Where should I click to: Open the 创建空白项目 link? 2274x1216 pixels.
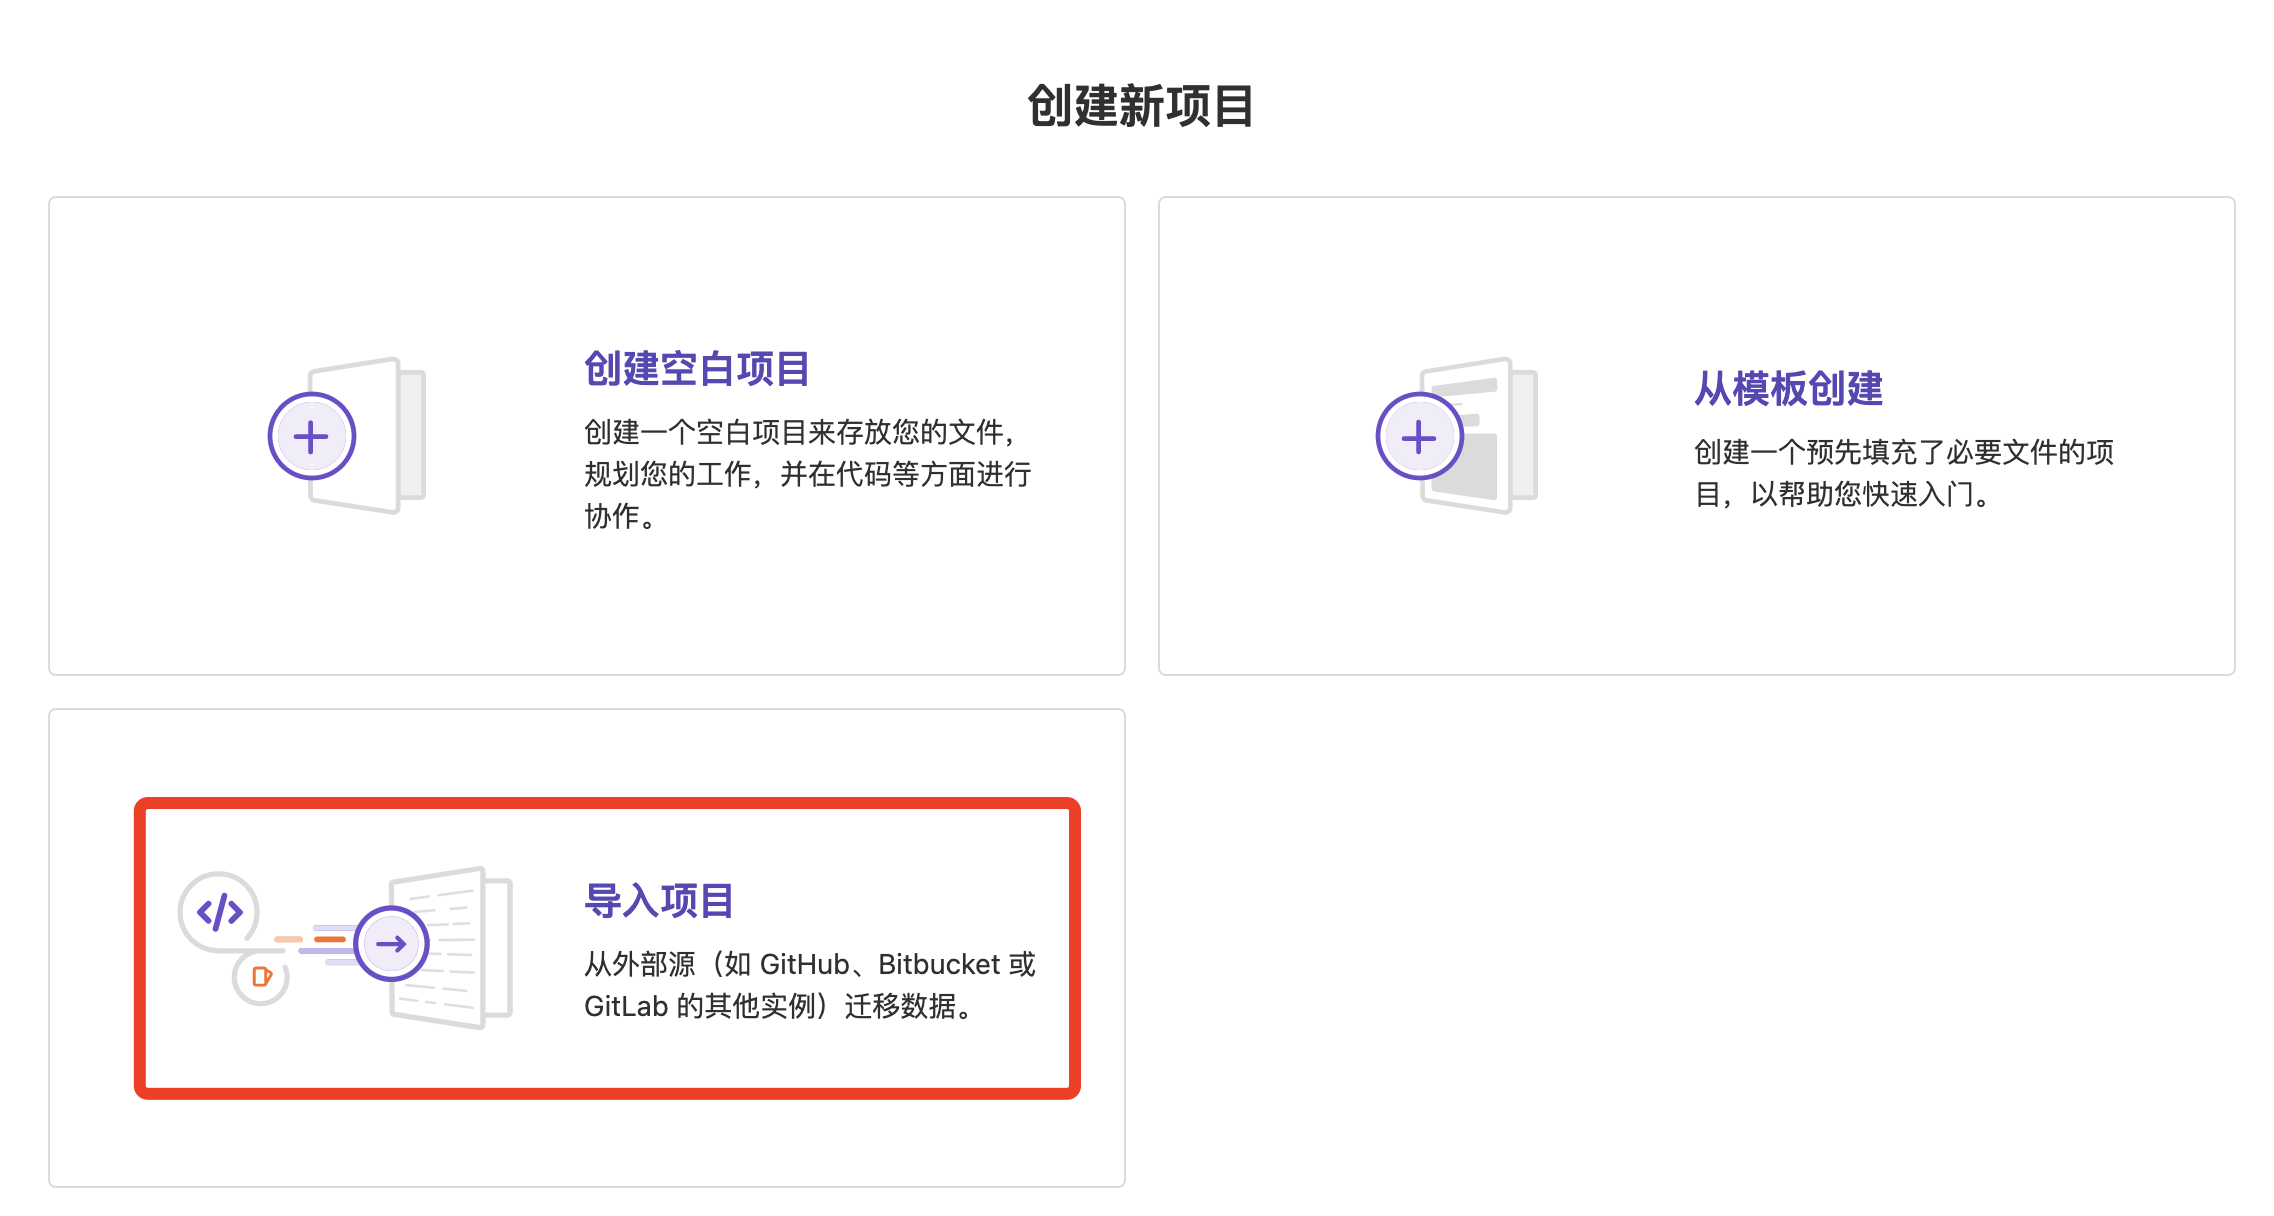coord(696,369)
